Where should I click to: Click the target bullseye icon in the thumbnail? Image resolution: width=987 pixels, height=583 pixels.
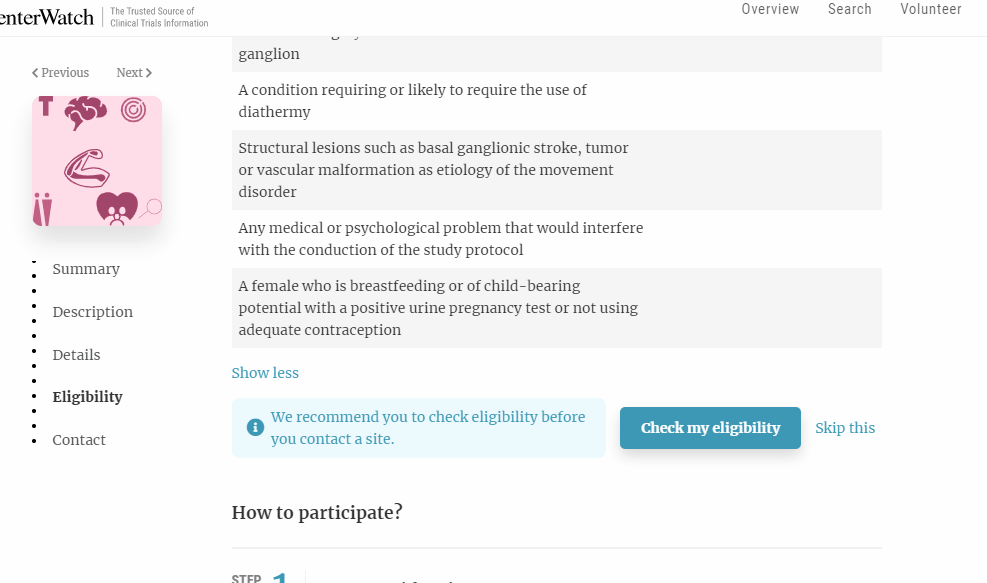pyautogui.click(x=133, y=109)
